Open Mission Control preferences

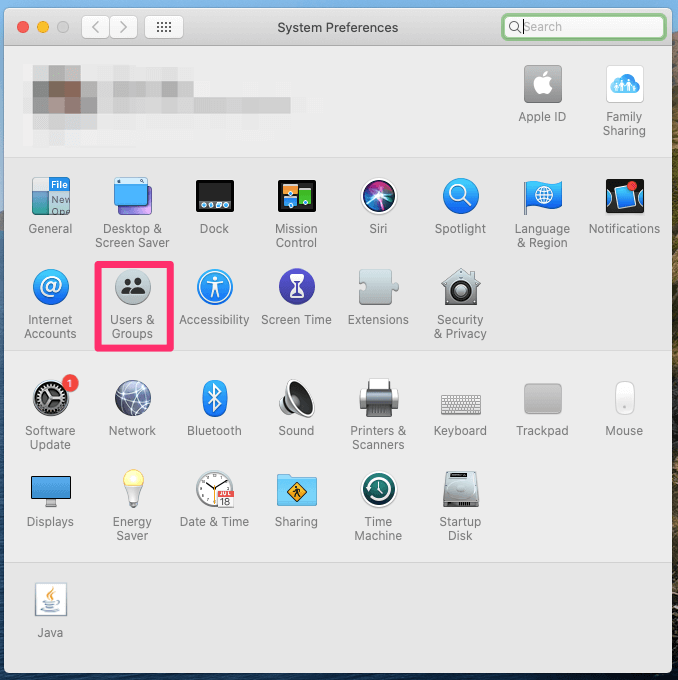(x=297, y=196)
